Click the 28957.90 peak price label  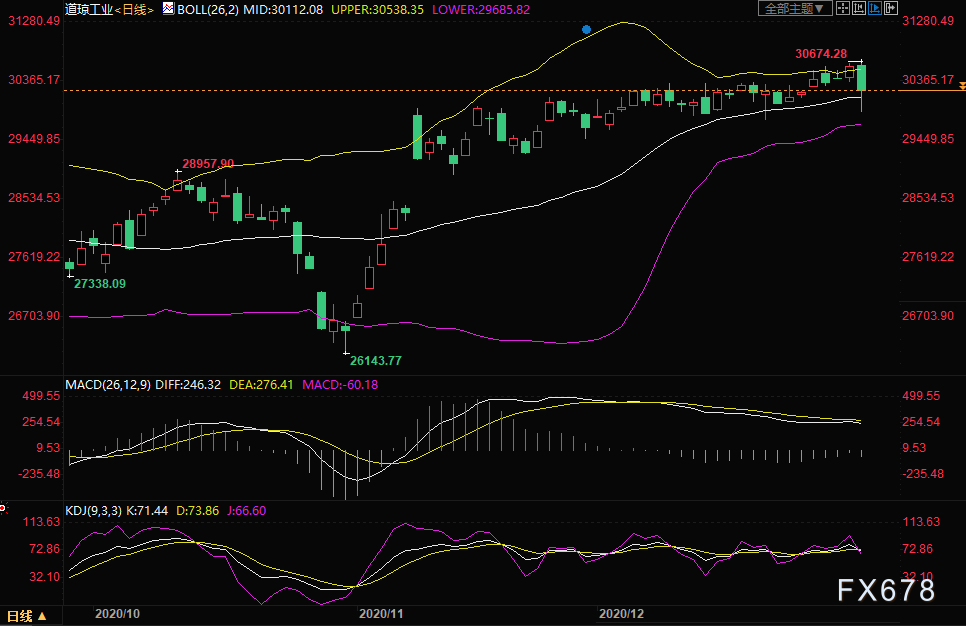pos(208,163)
